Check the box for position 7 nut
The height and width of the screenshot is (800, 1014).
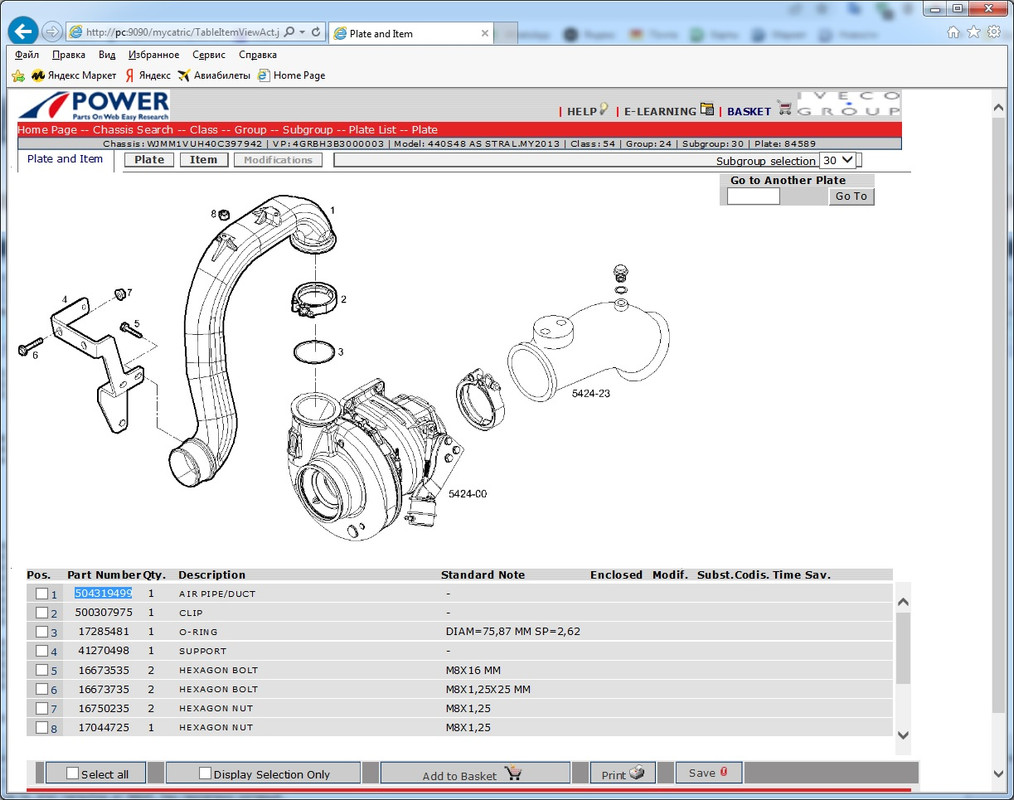click(42, 708)
